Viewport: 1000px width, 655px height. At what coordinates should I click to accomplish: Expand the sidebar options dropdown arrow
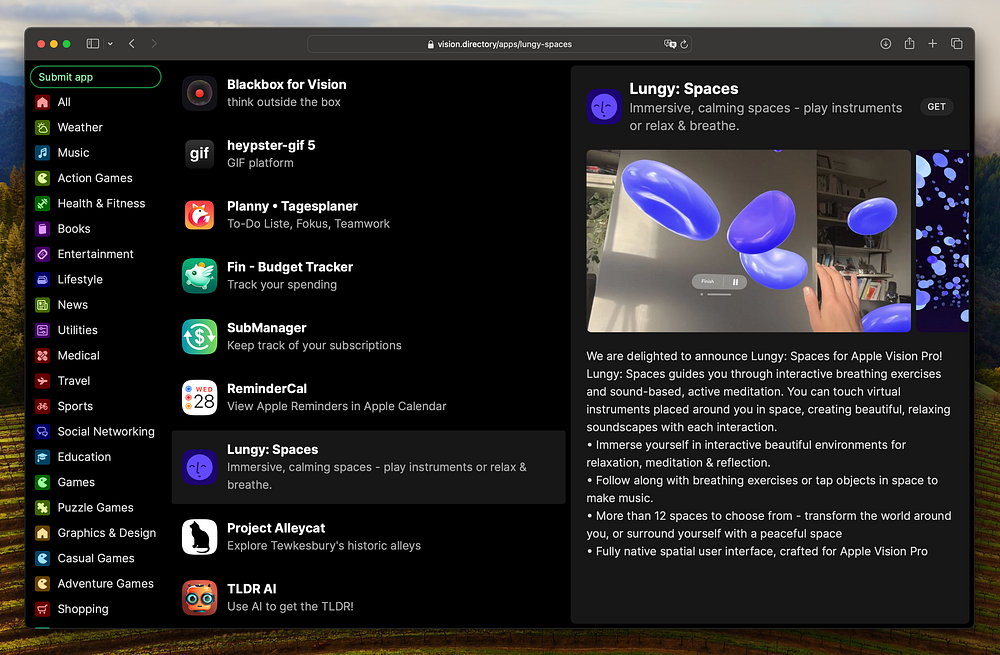click(x=110, y=44)
